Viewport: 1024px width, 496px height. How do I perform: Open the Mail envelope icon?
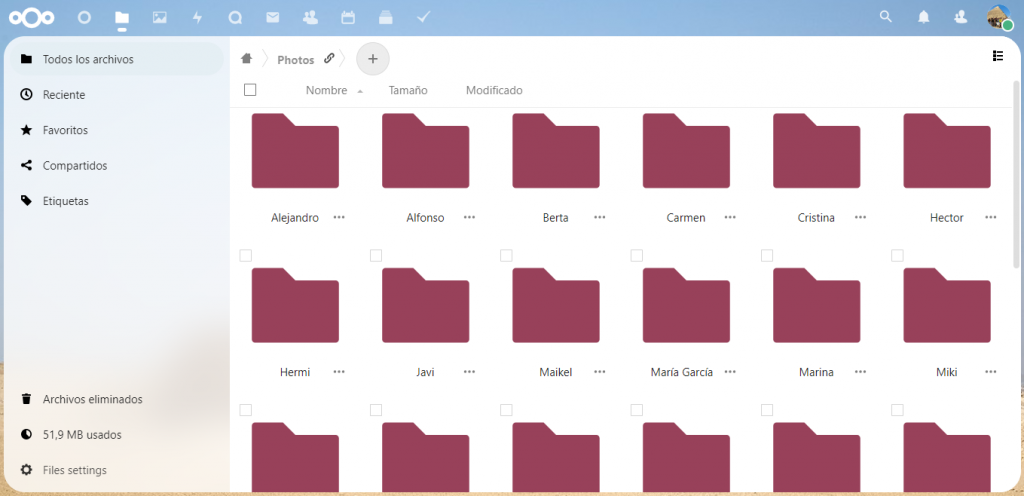coord(272,18)
